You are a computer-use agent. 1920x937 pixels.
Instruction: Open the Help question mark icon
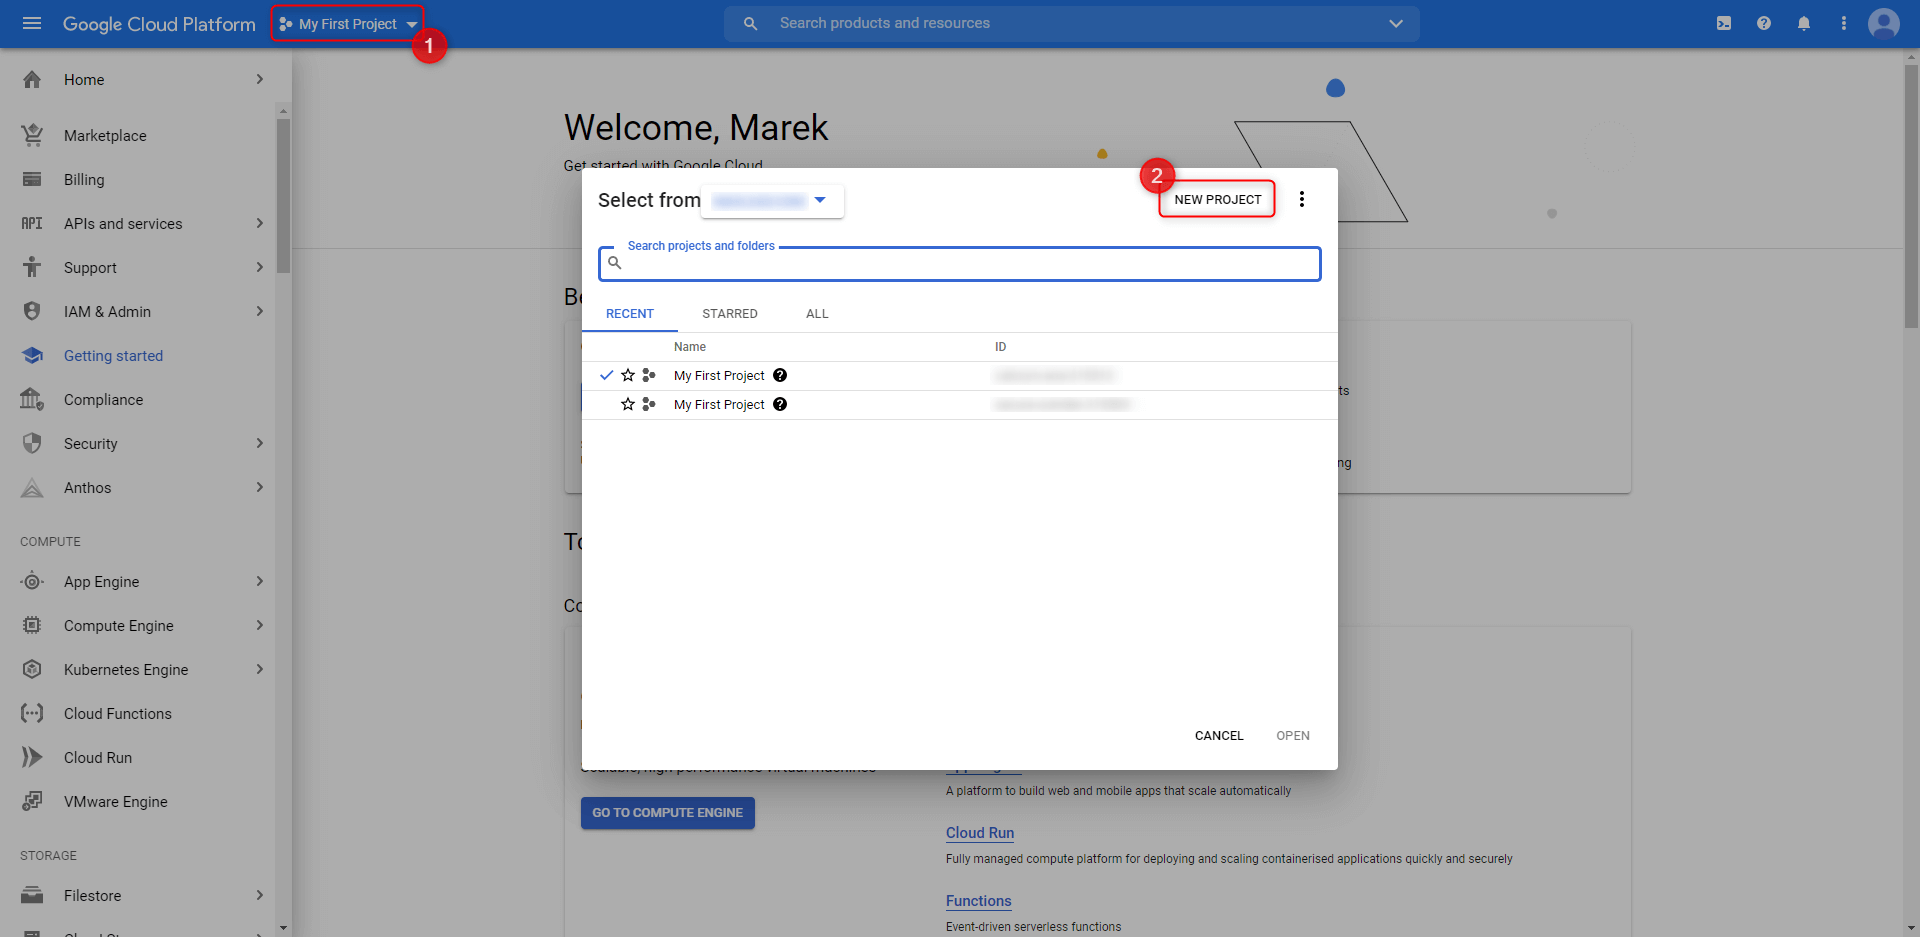pos(1764,23)
